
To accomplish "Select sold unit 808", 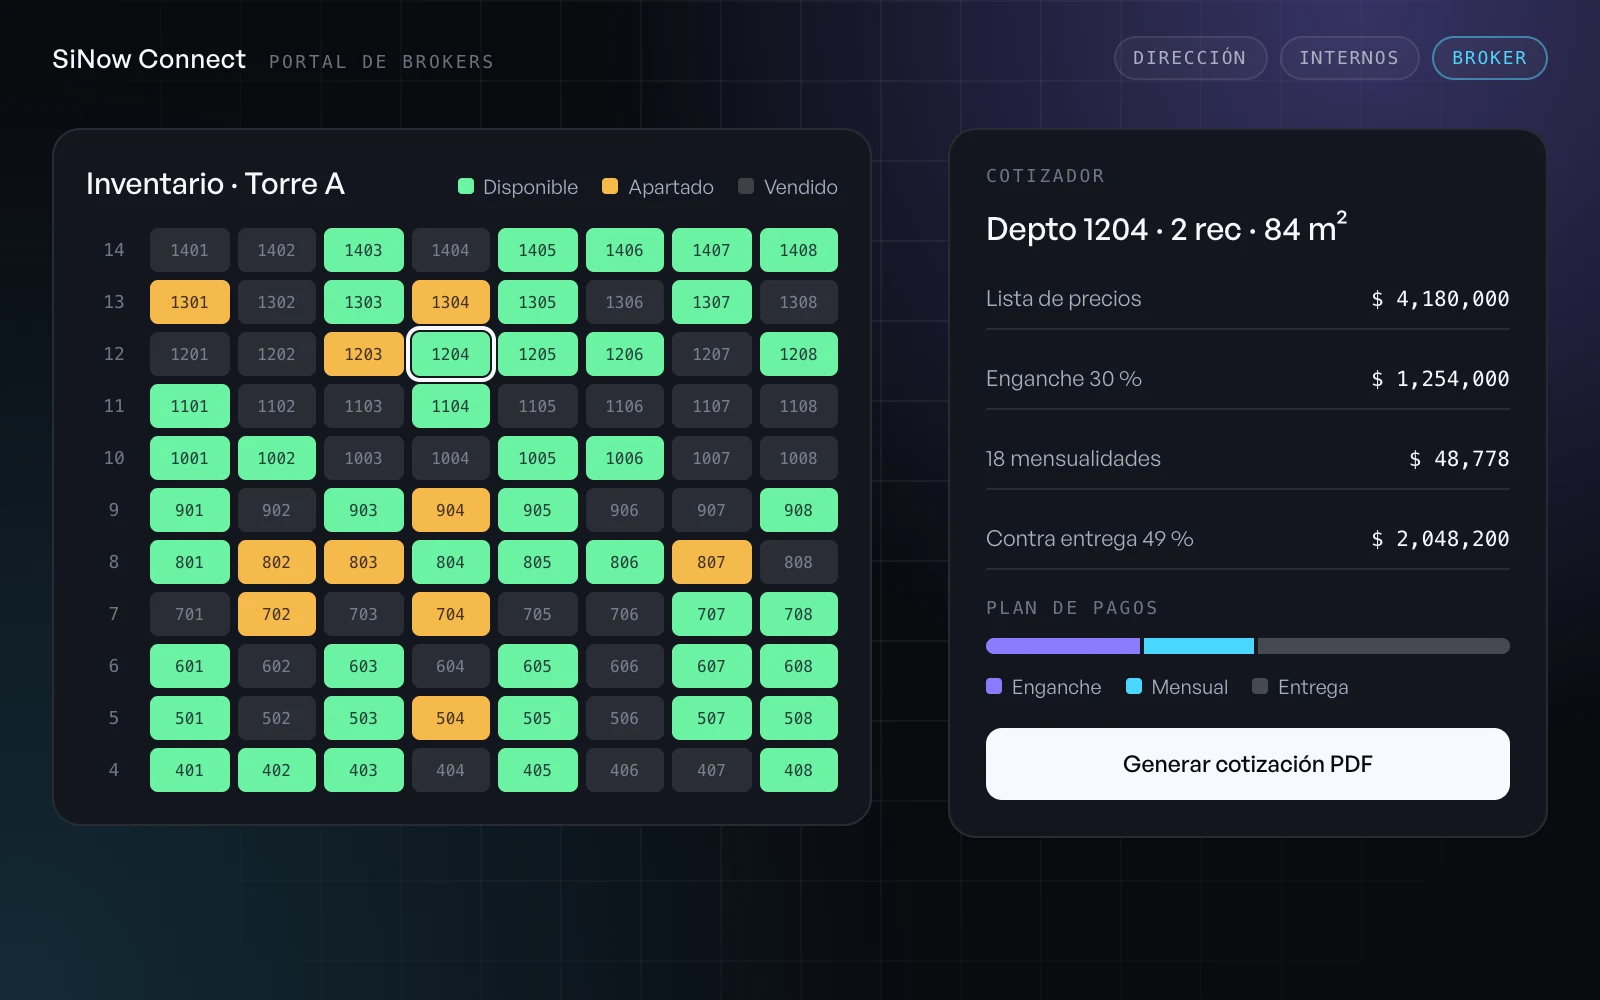I will (799, 562).
